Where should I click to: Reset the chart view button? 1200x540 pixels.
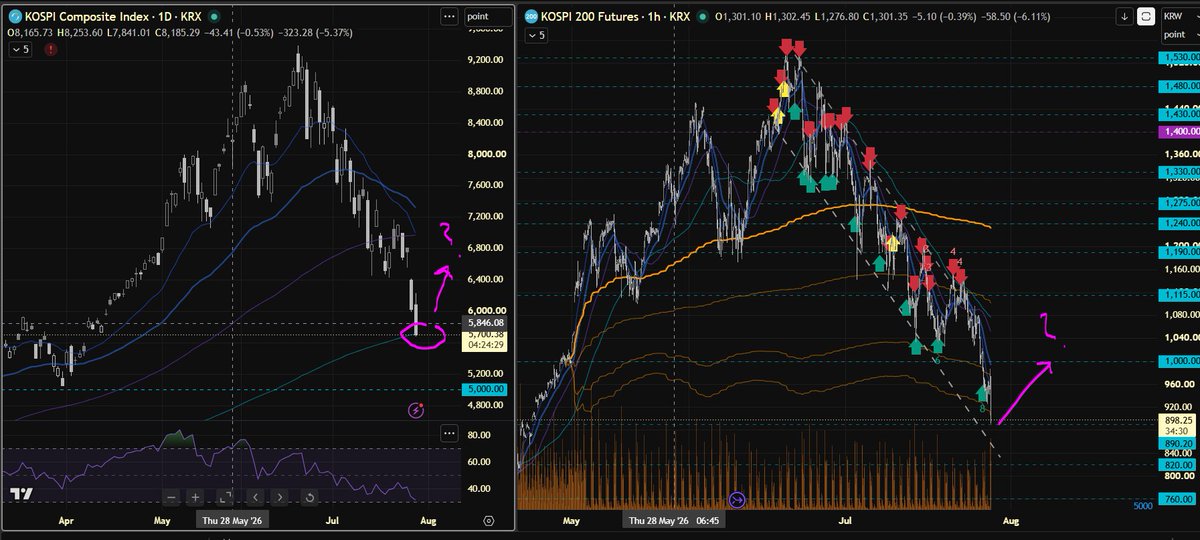pyautogui.click(x=309, y=497)
